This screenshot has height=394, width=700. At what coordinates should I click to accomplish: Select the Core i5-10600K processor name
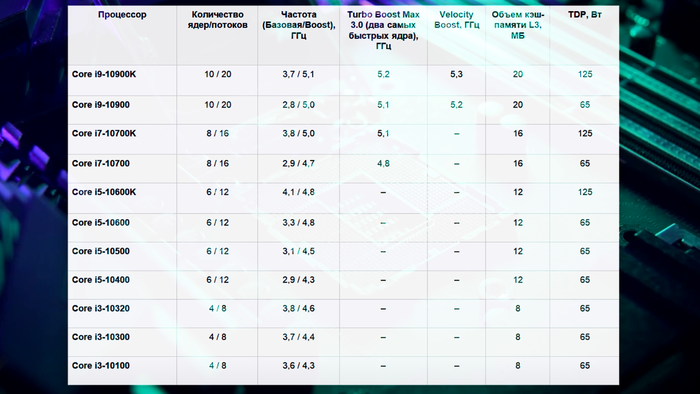coord(104,192)
